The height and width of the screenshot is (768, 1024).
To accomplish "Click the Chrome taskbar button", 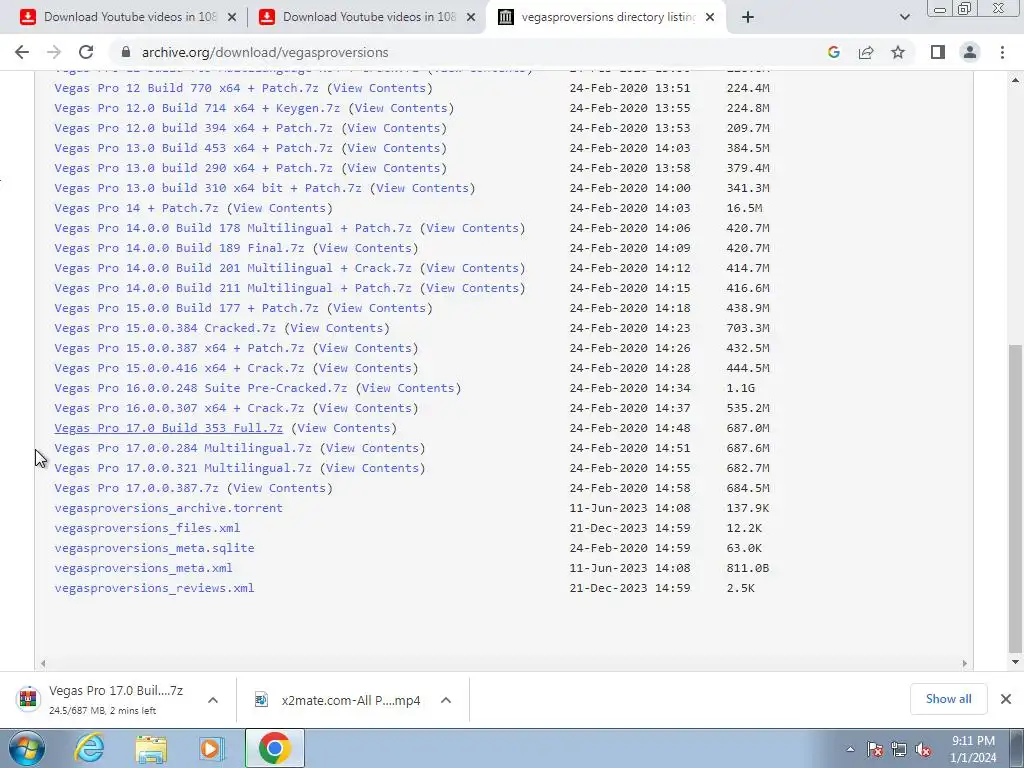I will point(274,748).
